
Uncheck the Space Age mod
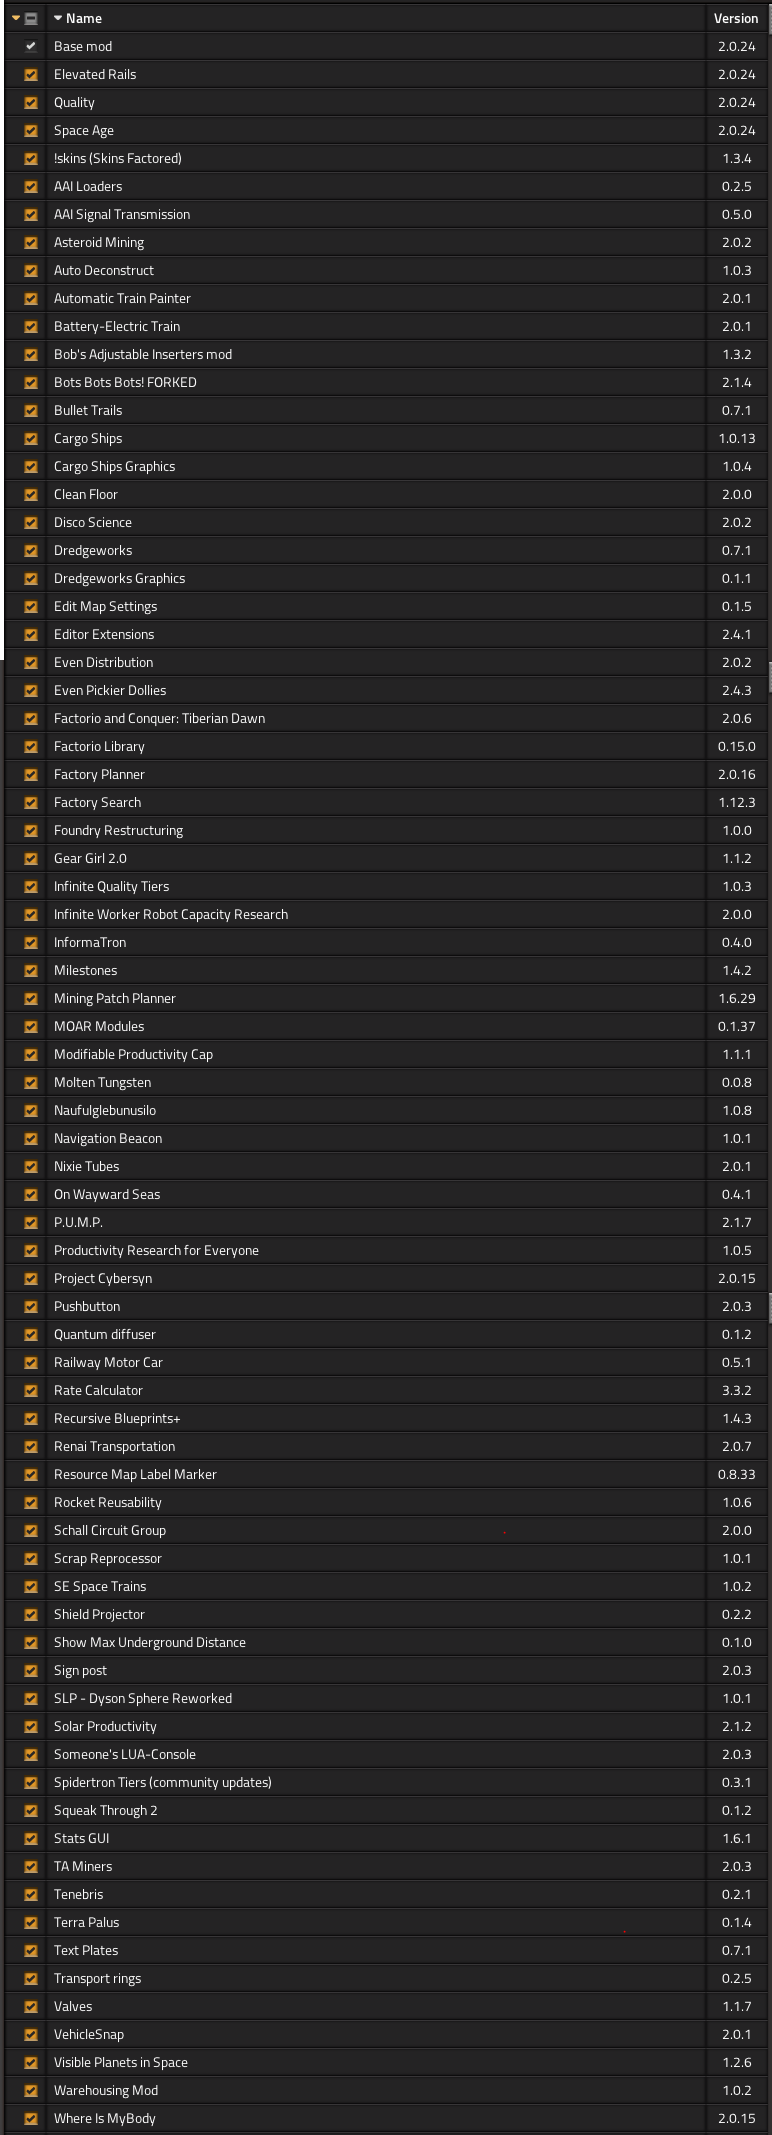click(x=31, y=130)
